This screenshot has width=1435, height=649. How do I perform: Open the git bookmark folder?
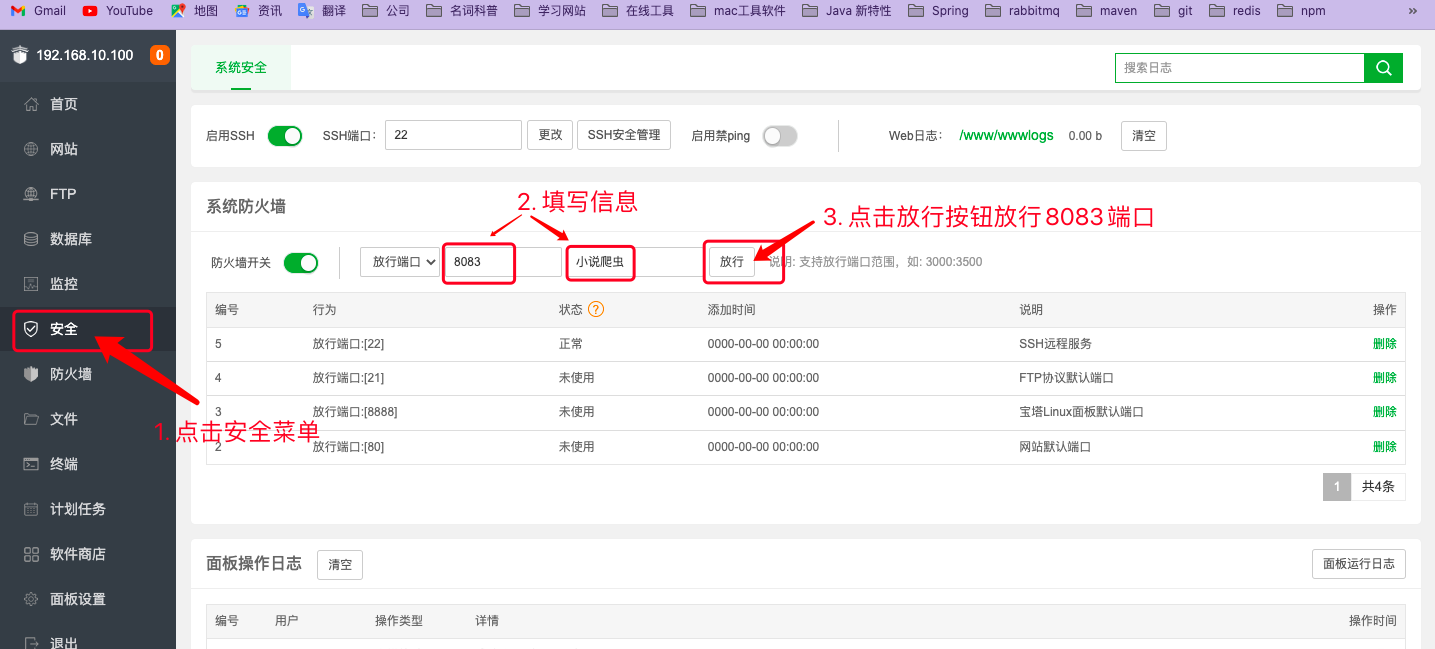point(1173,11)
